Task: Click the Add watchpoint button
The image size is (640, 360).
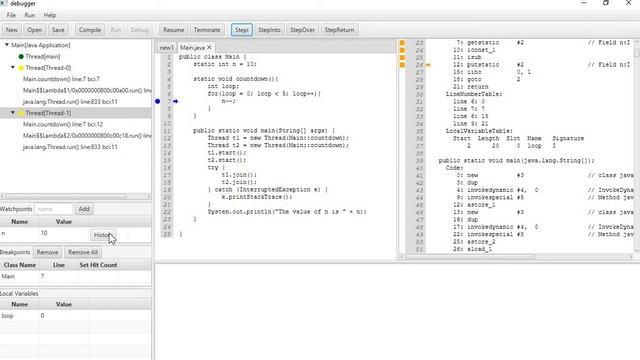Action: (x=84, y=209)
